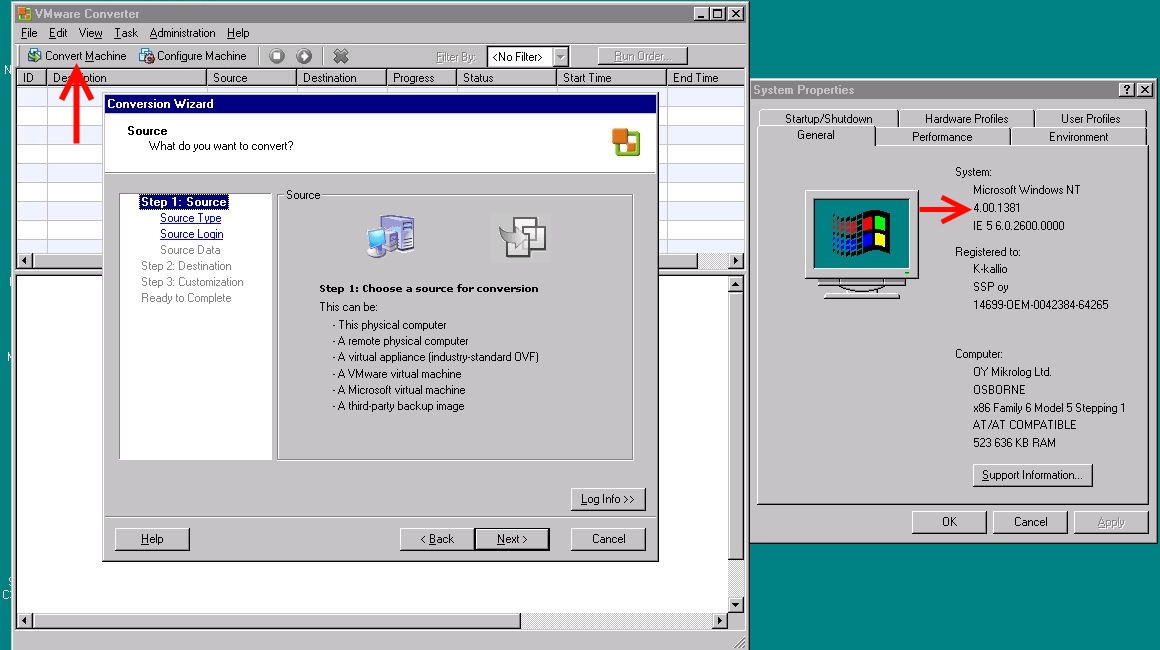Open the Task menu
This screenshot has width=1160, height=650.
126,33
